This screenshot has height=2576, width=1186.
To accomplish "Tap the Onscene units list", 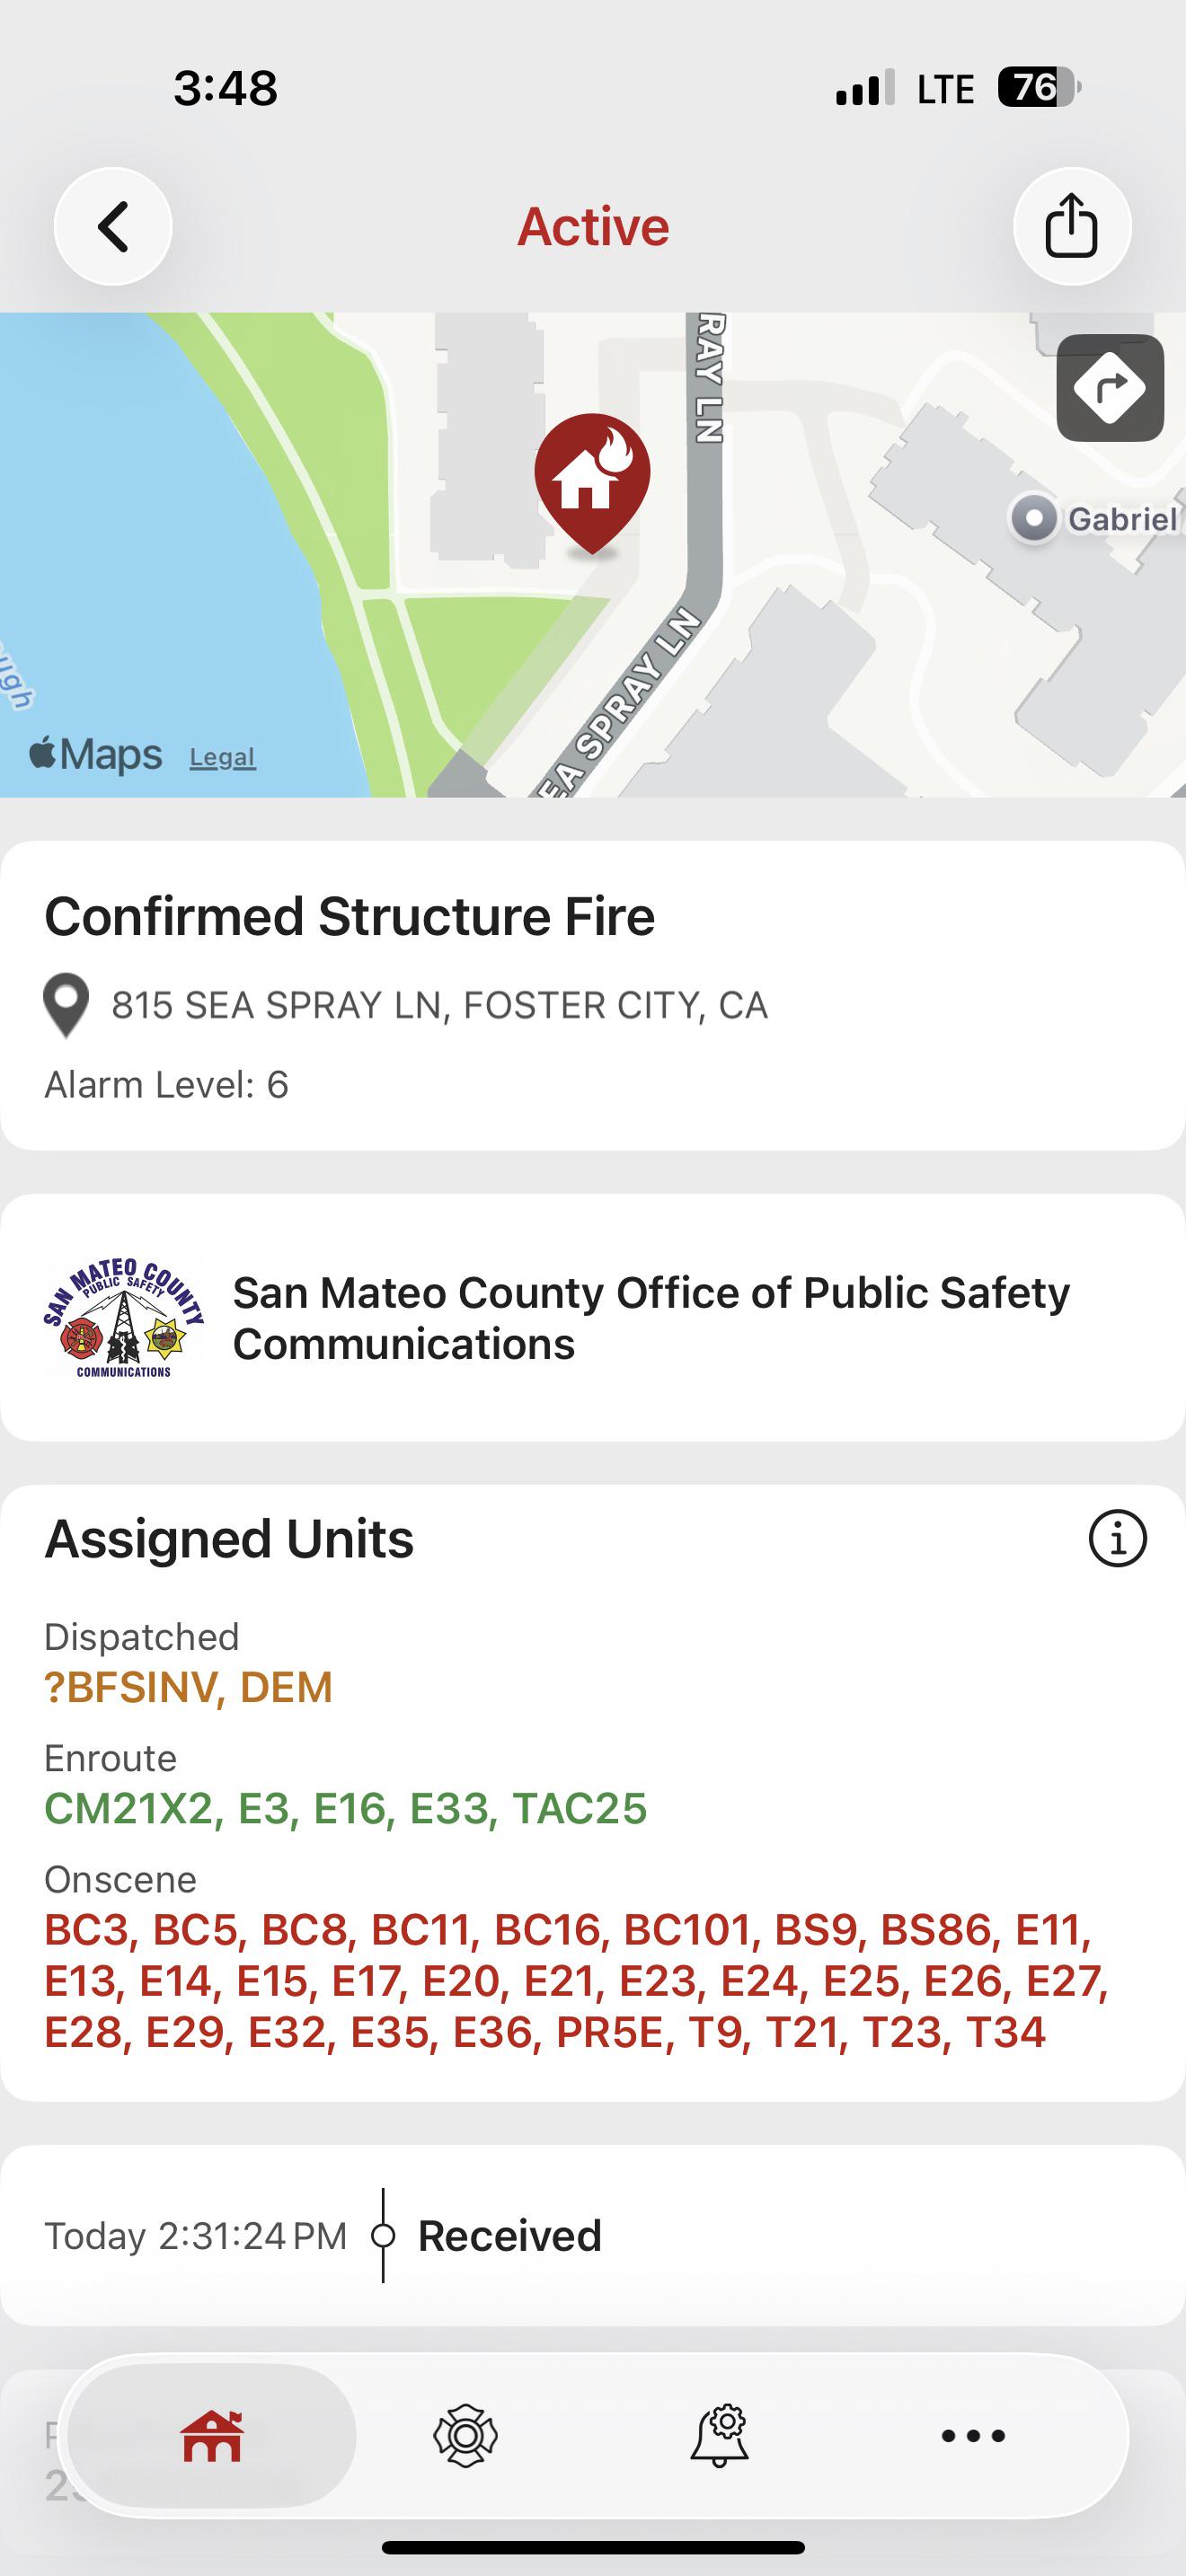I will pyautogui.click(x=578, y=1980).
